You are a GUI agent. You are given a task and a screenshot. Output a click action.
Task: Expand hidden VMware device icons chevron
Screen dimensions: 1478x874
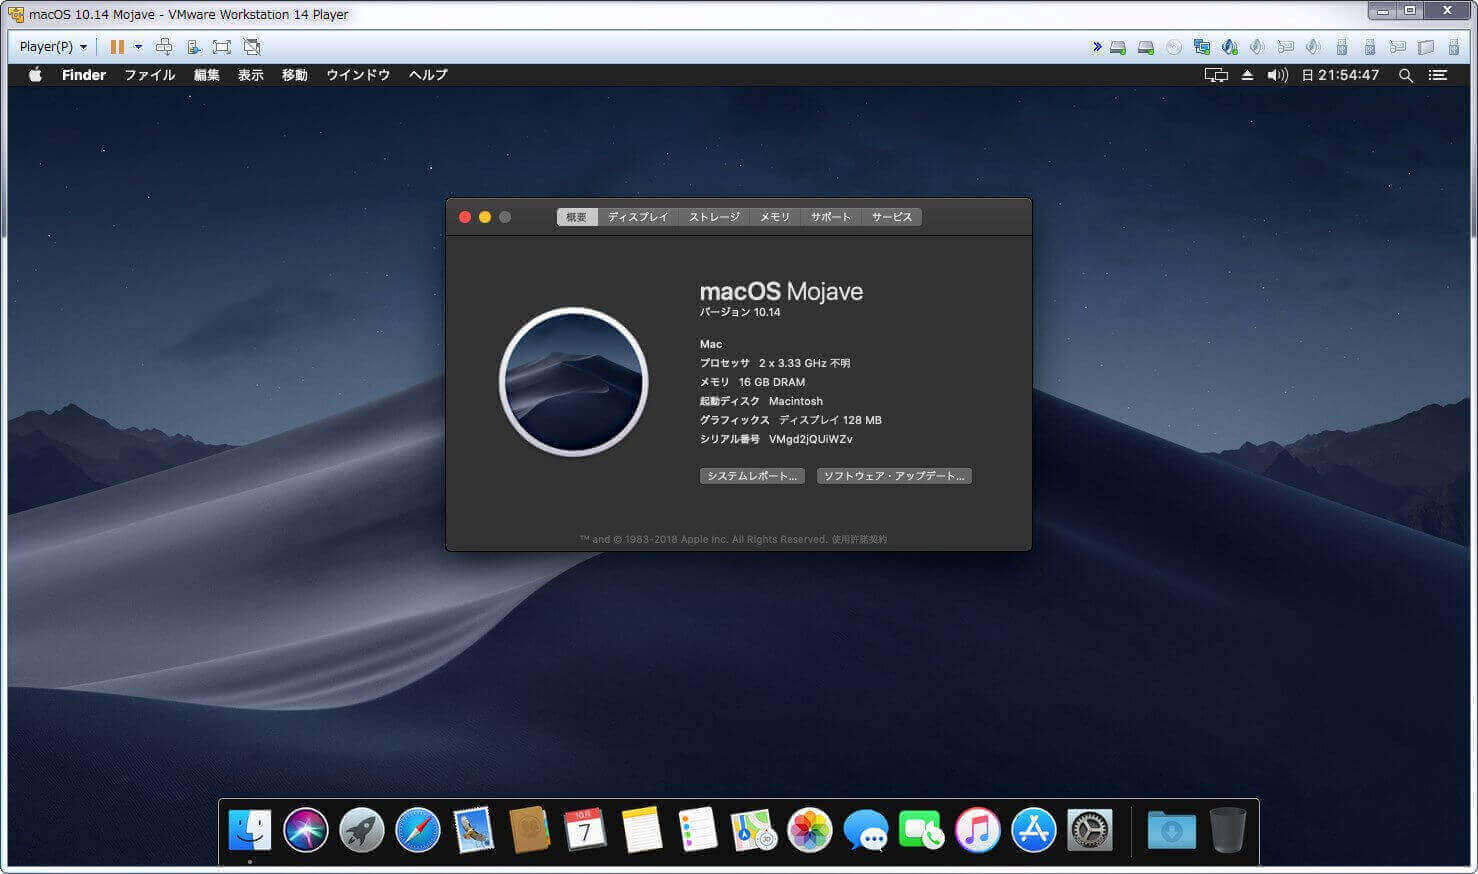(1097, 47)
